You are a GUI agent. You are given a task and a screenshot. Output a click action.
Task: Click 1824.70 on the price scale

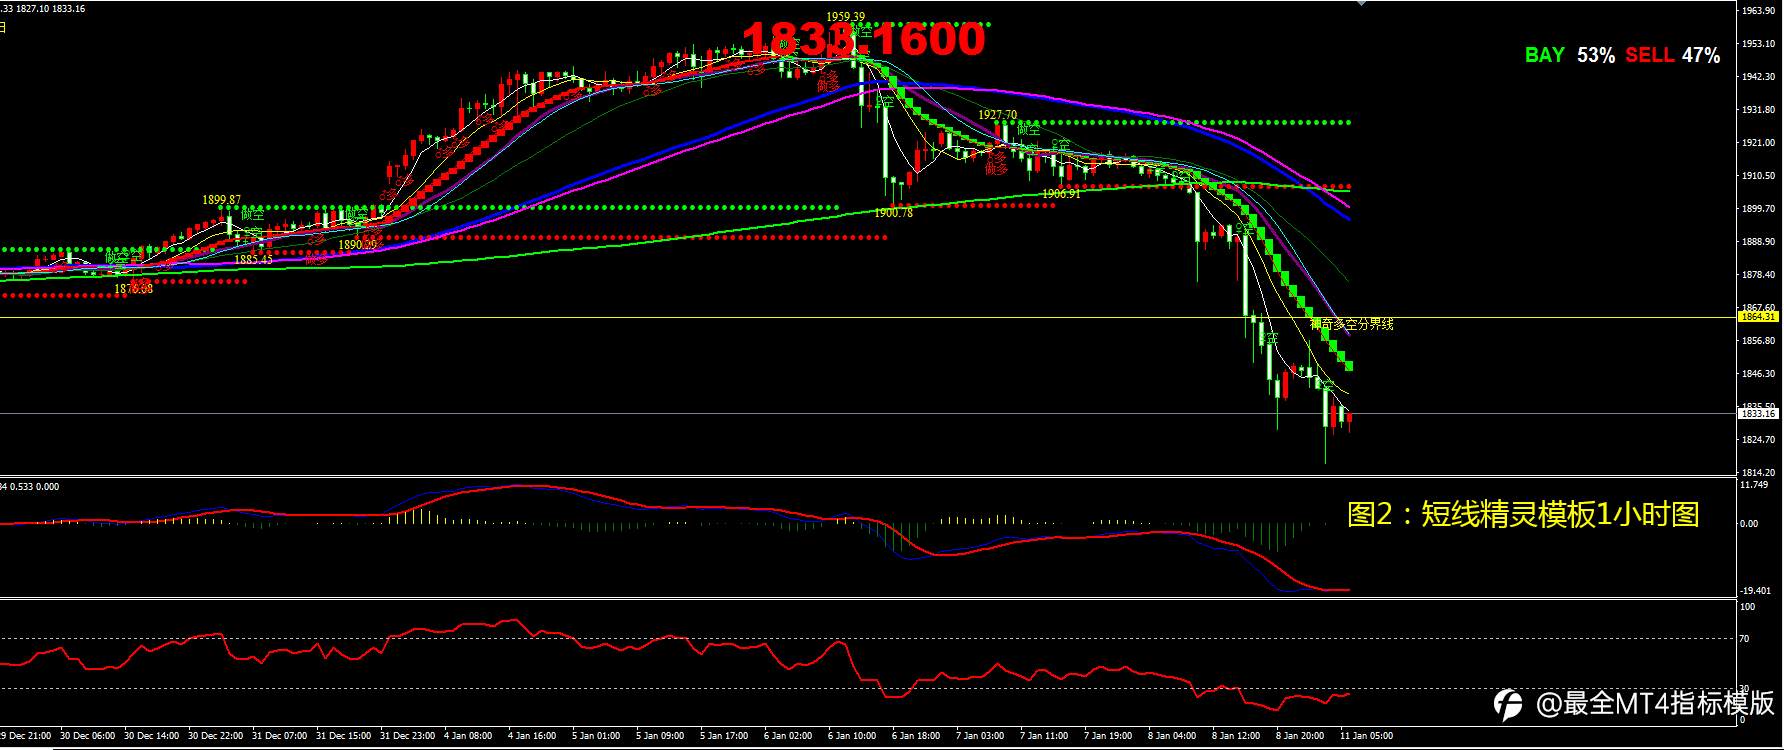point(1758,440)
